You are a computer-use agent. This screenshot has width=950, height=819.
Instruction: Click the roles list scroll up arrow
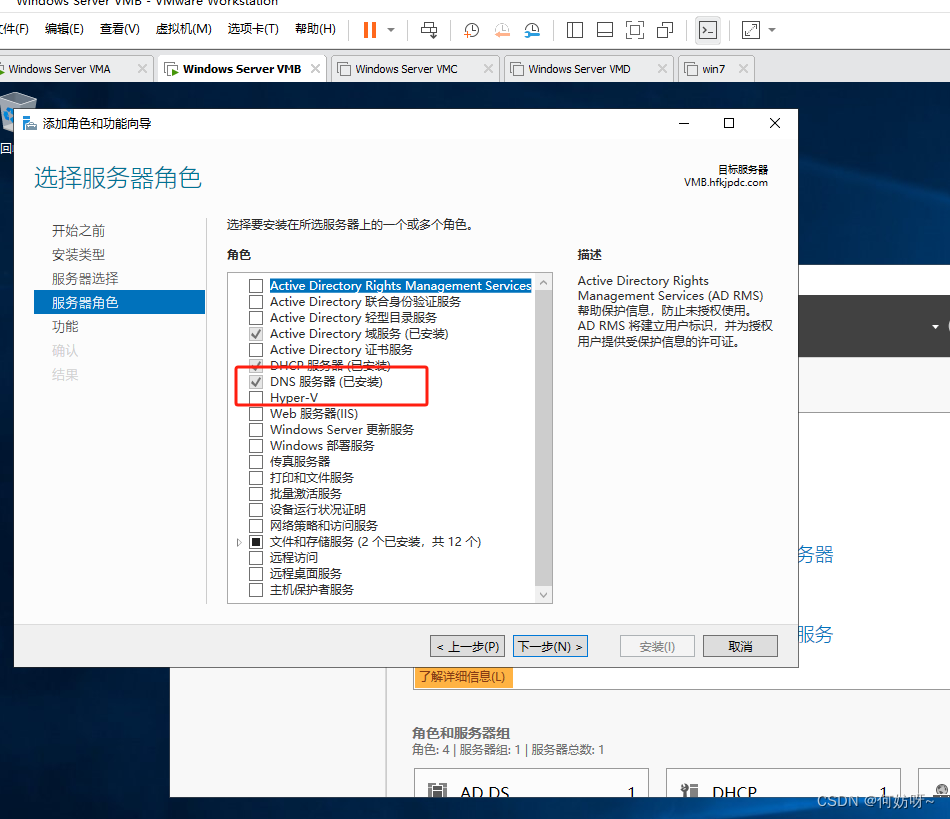[543, 283]
